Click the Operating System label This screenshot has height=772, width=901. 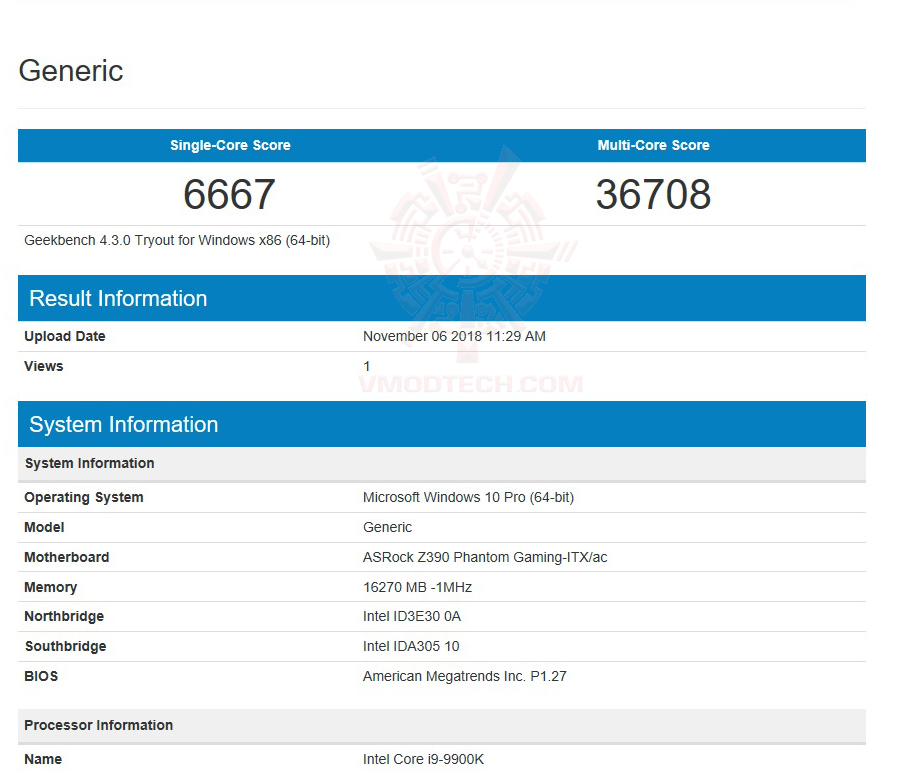pyautogui.click(x=84, y=497)
